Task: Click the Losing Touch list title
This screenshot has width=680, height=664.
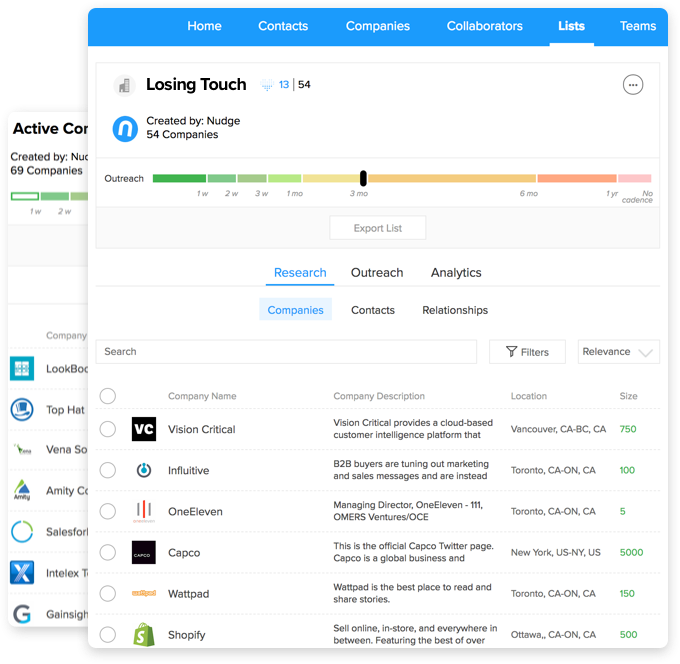Action: 196,84
